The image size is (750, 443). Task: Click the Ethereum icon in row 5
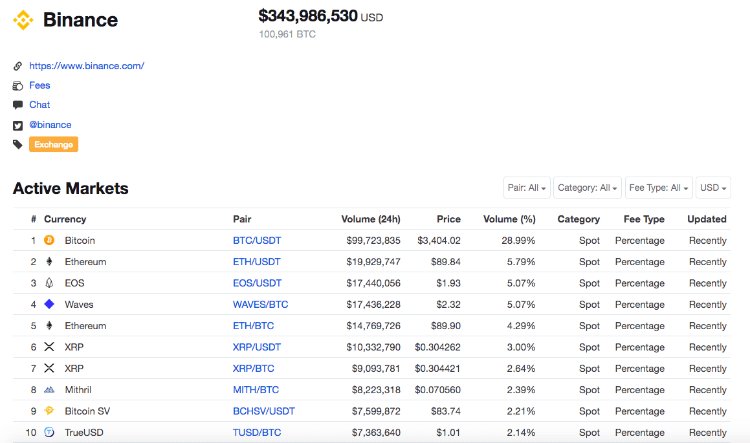pyautogui.click(x=49, y=325)
